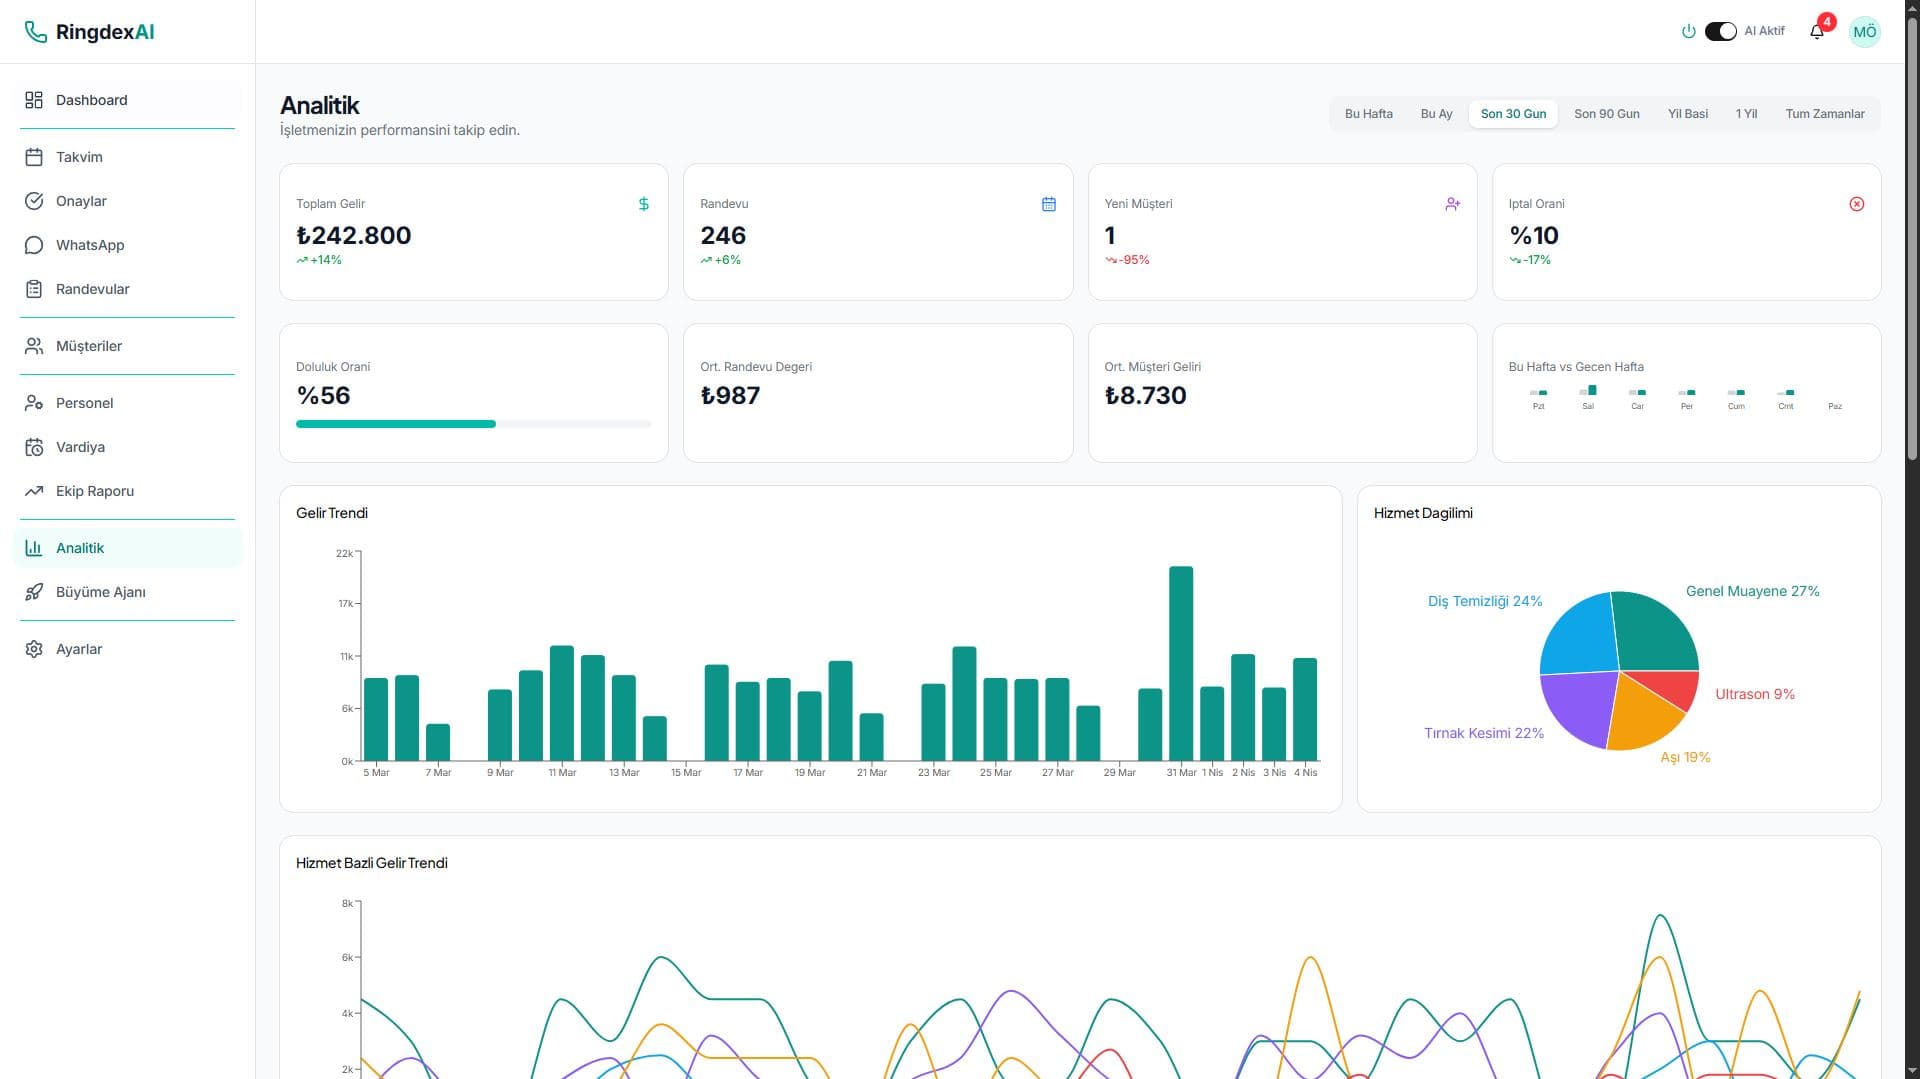Open the Vardiya page
This screenshot has height=1079, width=1920.
pos(128,447)
